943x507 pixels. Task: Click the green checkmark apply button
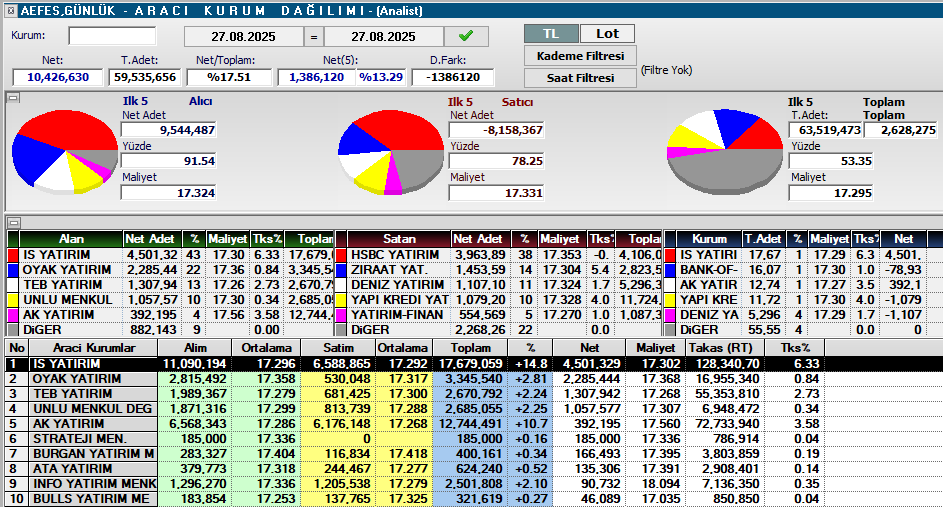pos(465,36)
